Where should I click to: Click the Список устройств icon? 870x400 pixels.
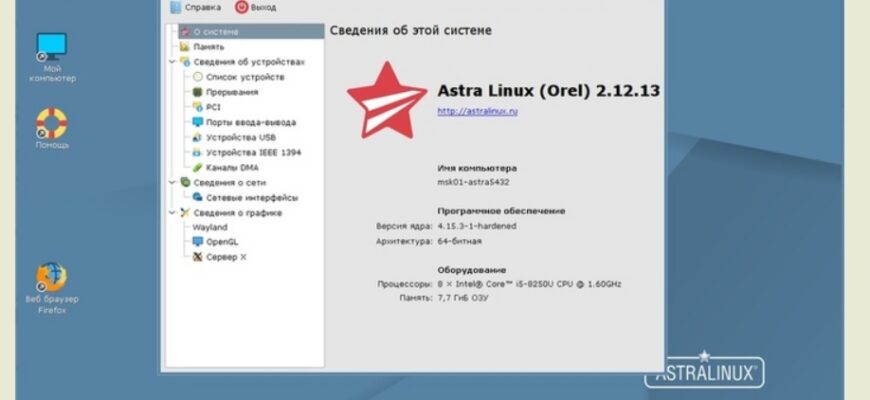click(x=198, y=77)
